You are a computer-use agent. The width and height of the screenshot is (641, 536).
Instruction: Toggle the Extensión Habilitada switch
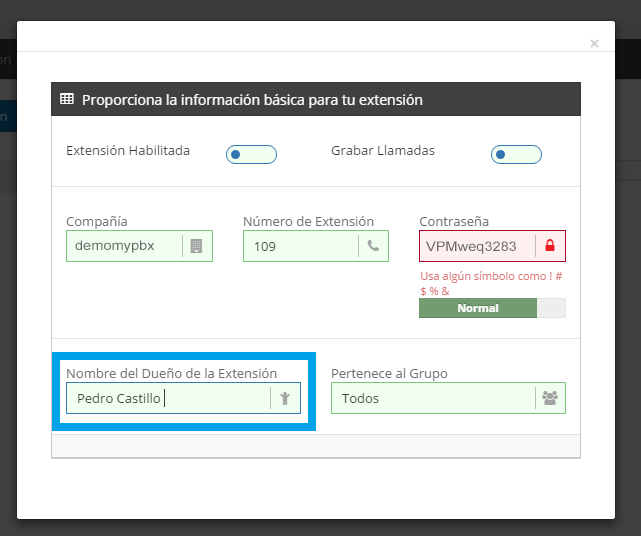tap(251, 154)
